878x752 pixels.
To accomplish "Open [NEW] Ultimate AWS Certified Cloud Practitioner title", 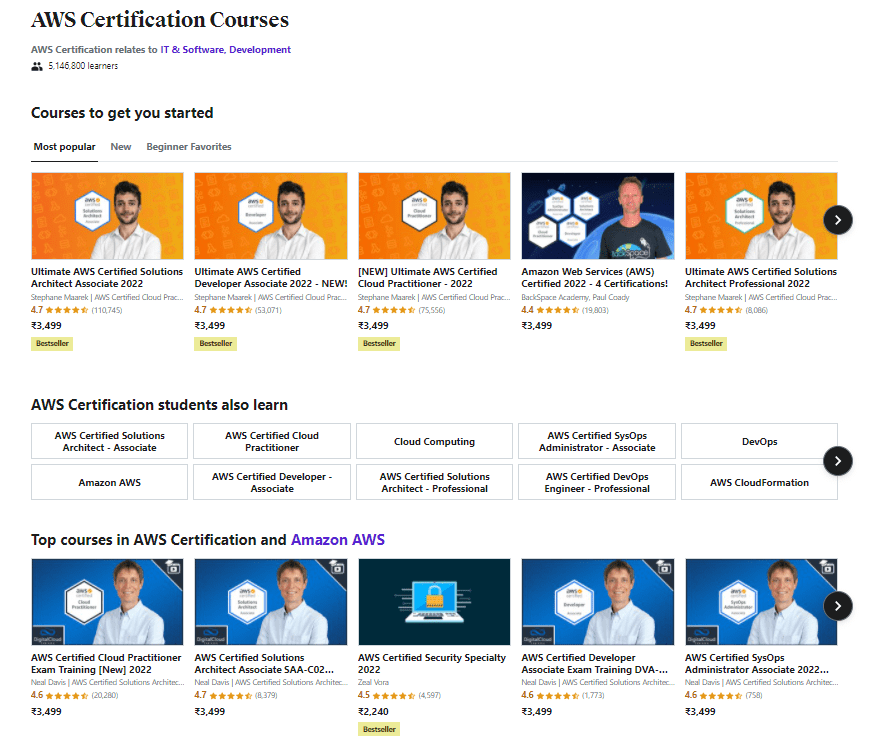I will 428,278.
